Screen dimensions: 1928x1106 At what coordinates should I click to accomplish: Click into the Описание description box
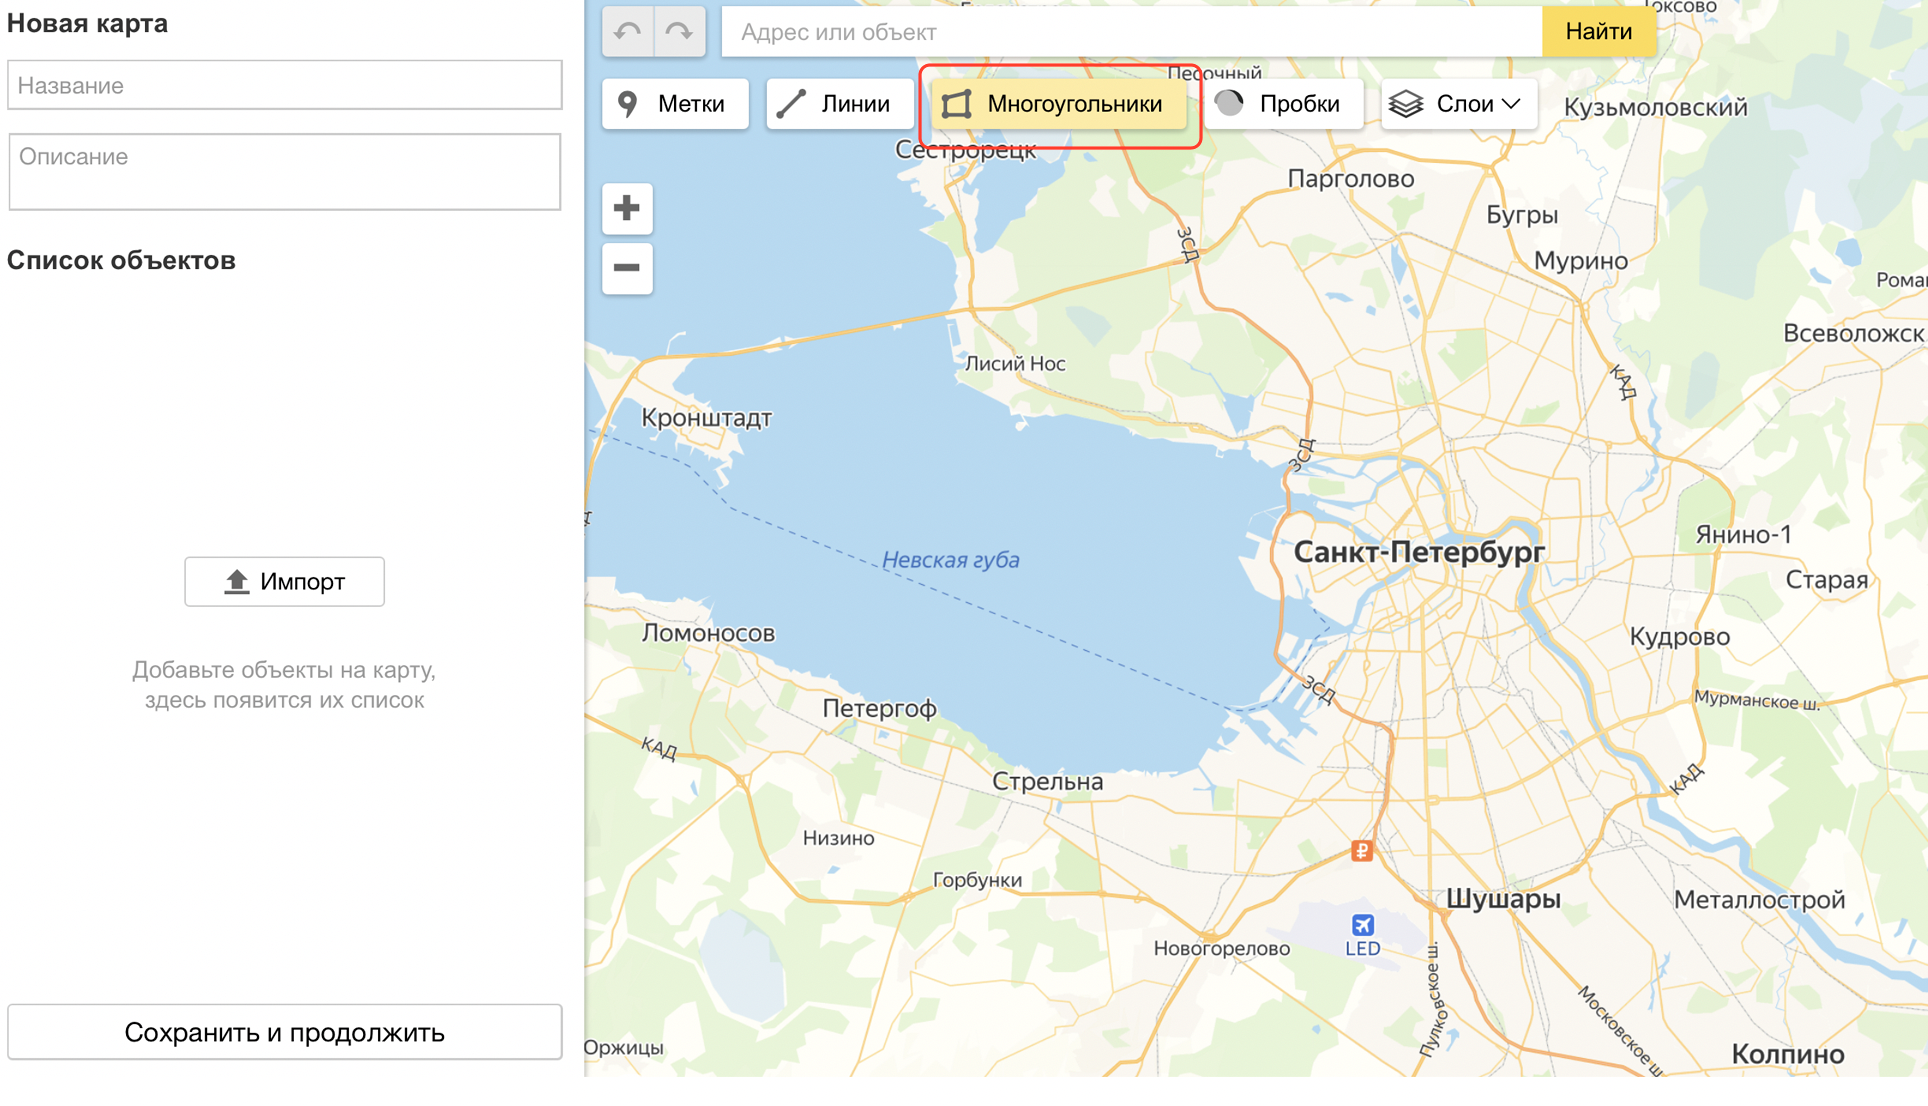[285, 172]
